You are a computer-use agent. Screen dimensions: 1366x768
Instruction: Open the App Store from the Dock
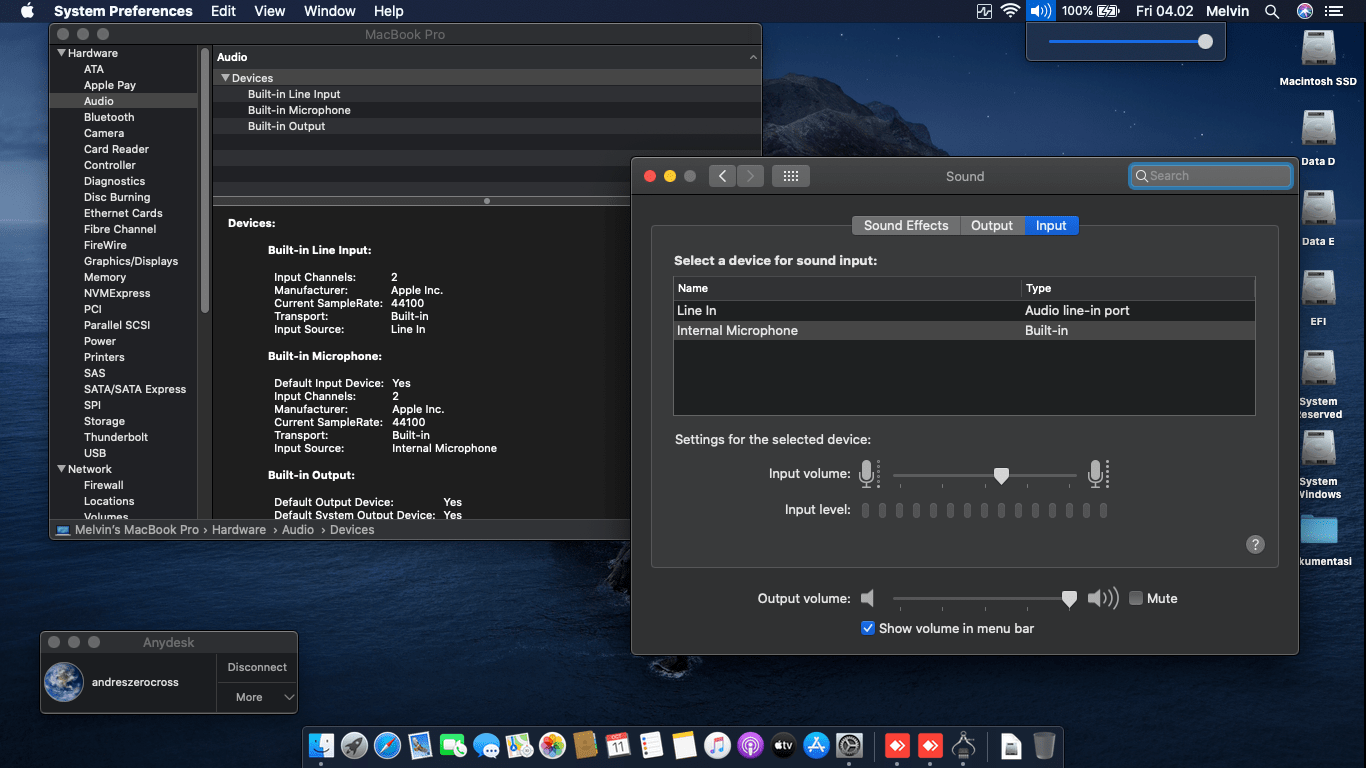coord(816,746)
